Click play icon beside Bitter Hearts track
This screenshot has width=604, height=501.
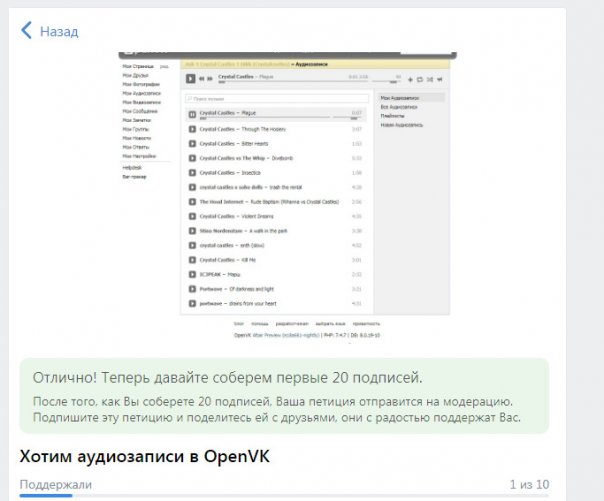click(x=192, y=144)
